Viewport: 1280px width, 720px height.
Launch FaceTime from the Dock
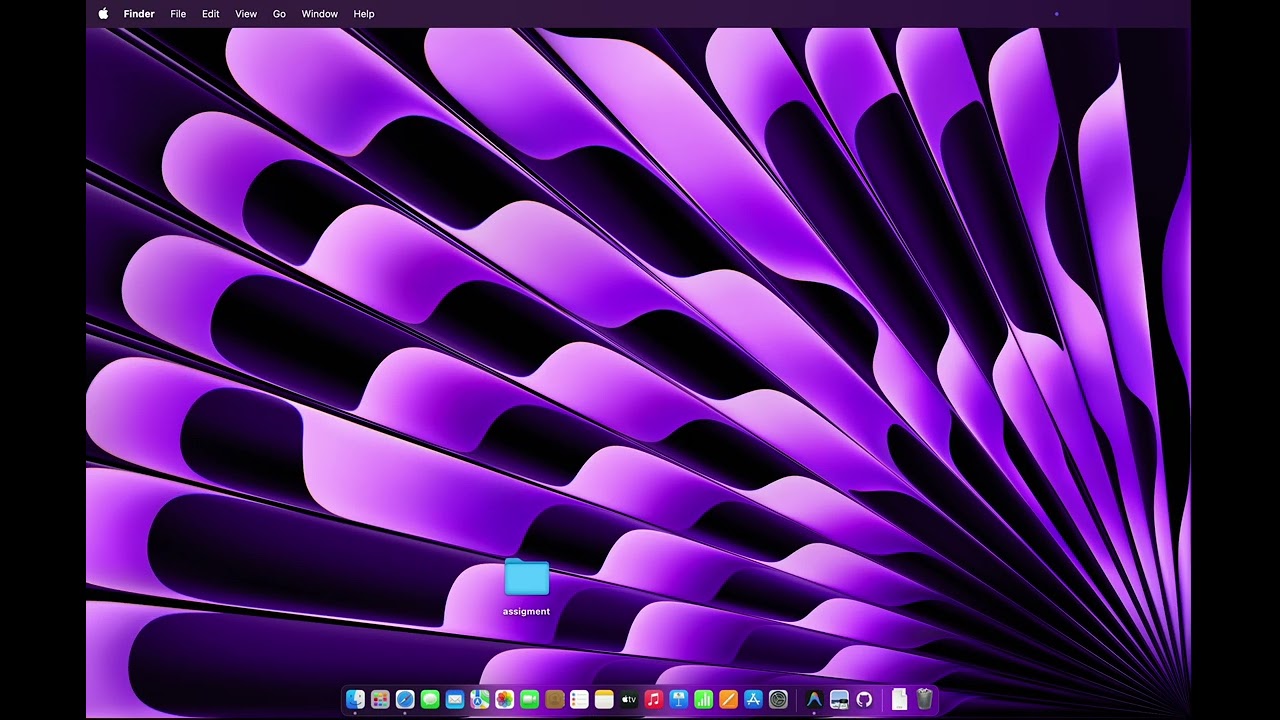tap(529, 699)
